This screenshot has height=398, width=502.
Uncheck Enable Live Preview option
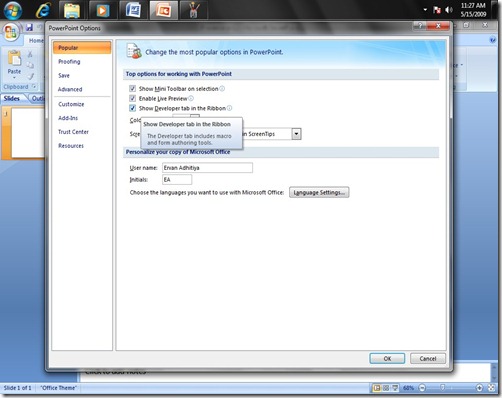click(132, 98)
